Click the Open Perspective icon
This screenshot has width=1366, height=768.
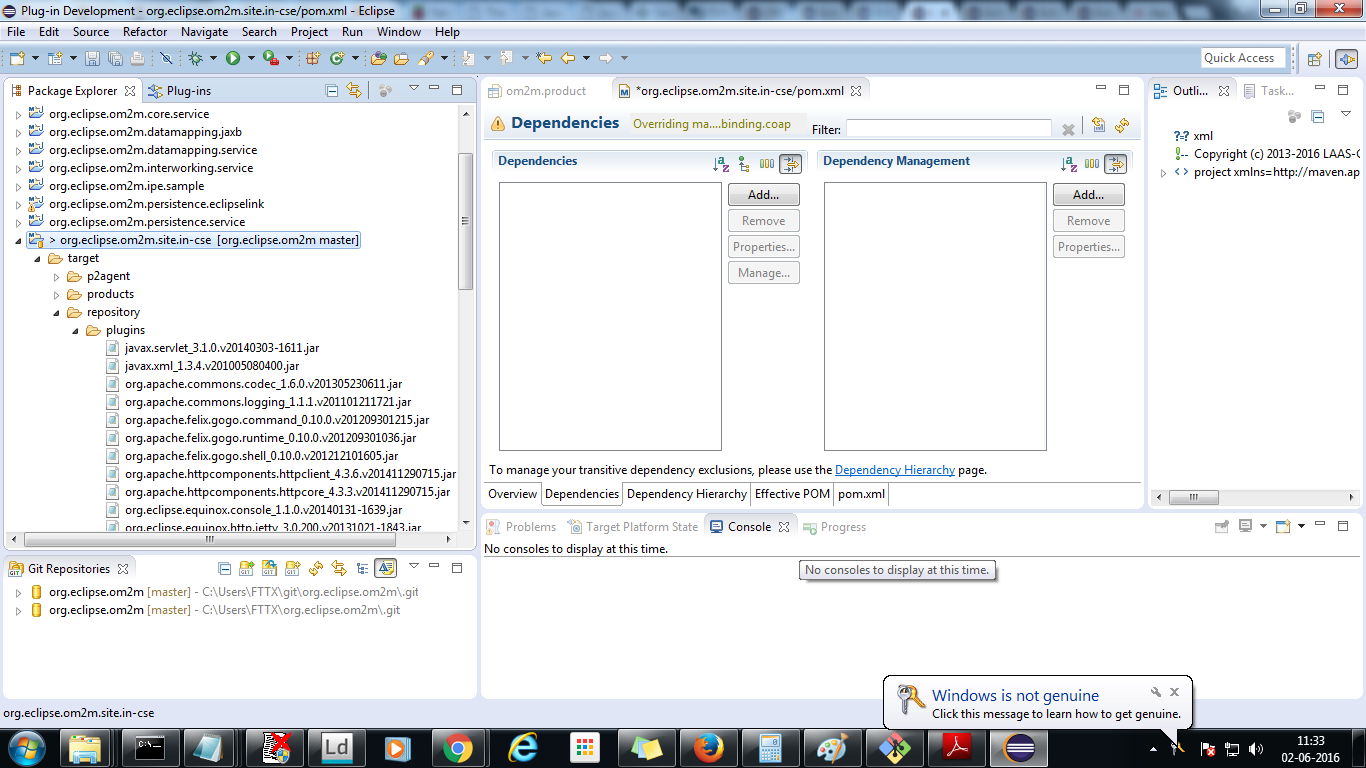[x=1315, y=59]
